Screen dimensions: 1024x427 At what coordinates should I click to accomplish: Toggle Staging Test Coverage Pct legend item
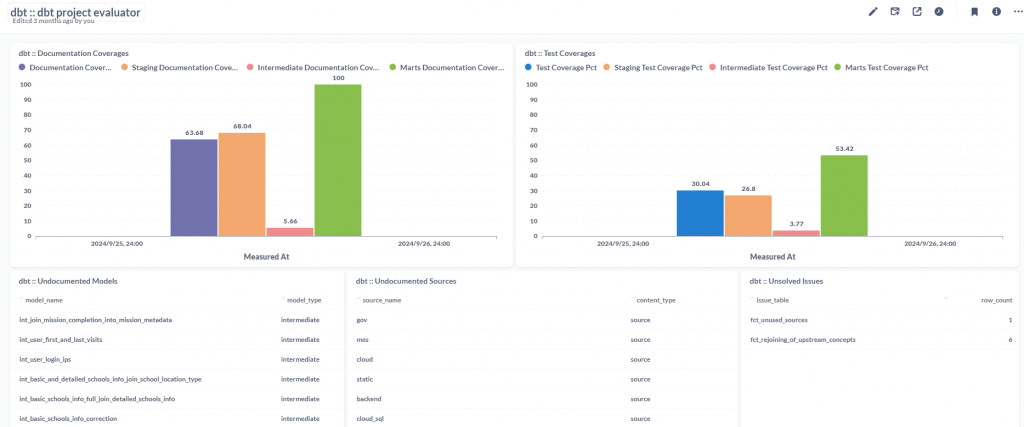coord(653,67)
